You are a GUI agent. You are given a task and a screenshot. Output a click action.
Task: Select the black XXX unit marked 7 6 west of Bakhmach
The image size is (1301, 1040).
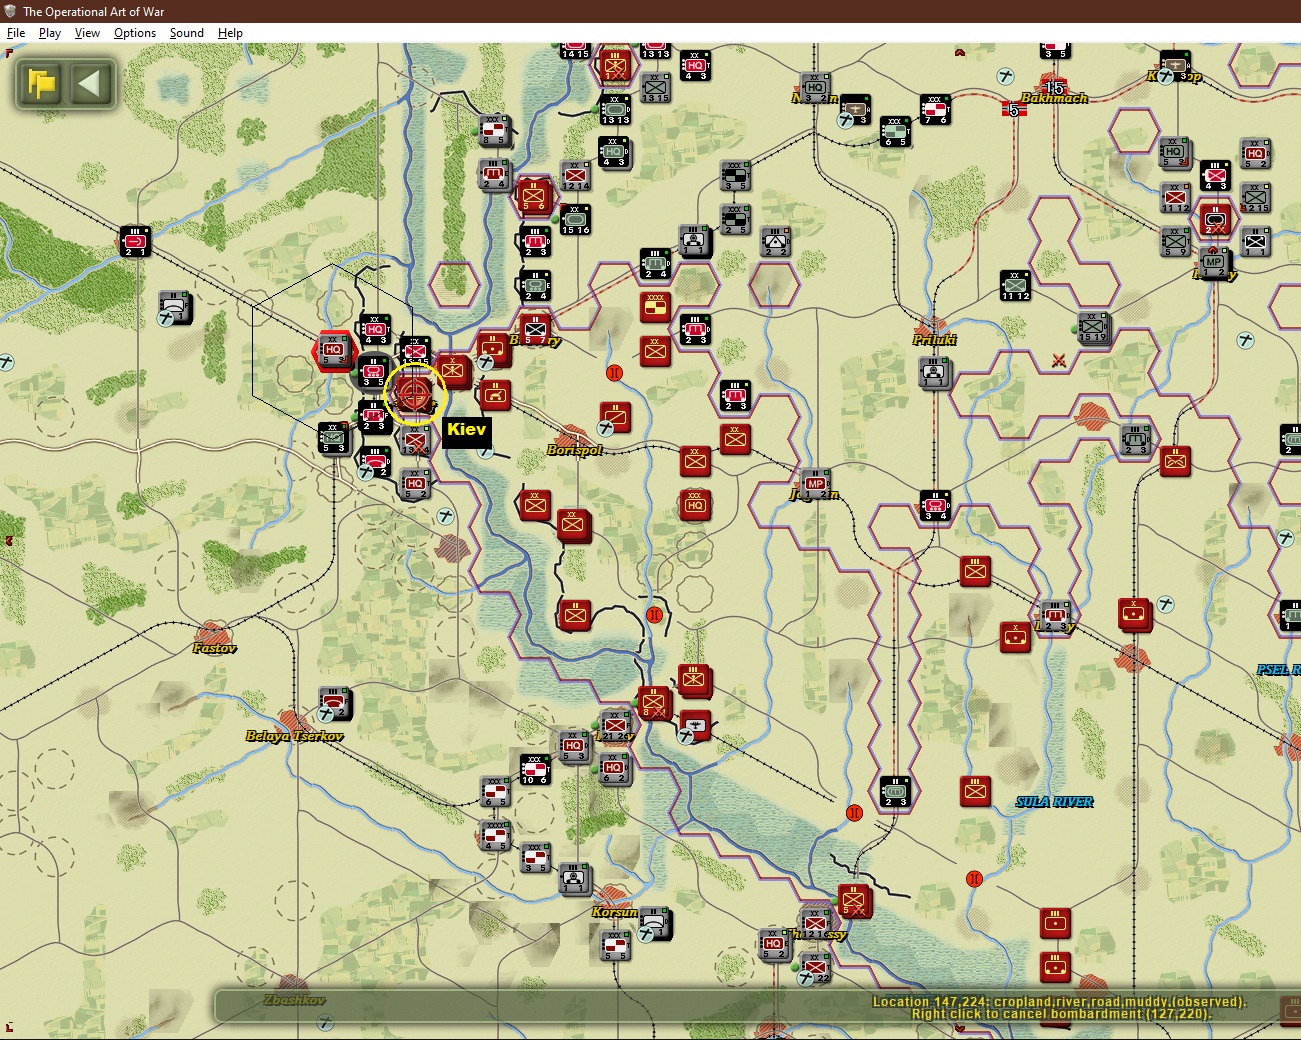coord(935,110)
